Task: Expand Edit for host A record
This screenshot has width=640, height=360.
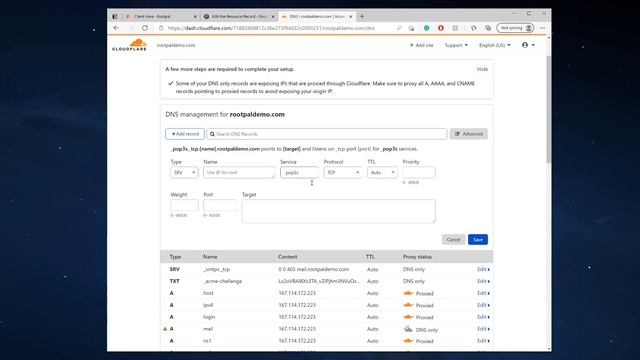Action: coord(483,293)
